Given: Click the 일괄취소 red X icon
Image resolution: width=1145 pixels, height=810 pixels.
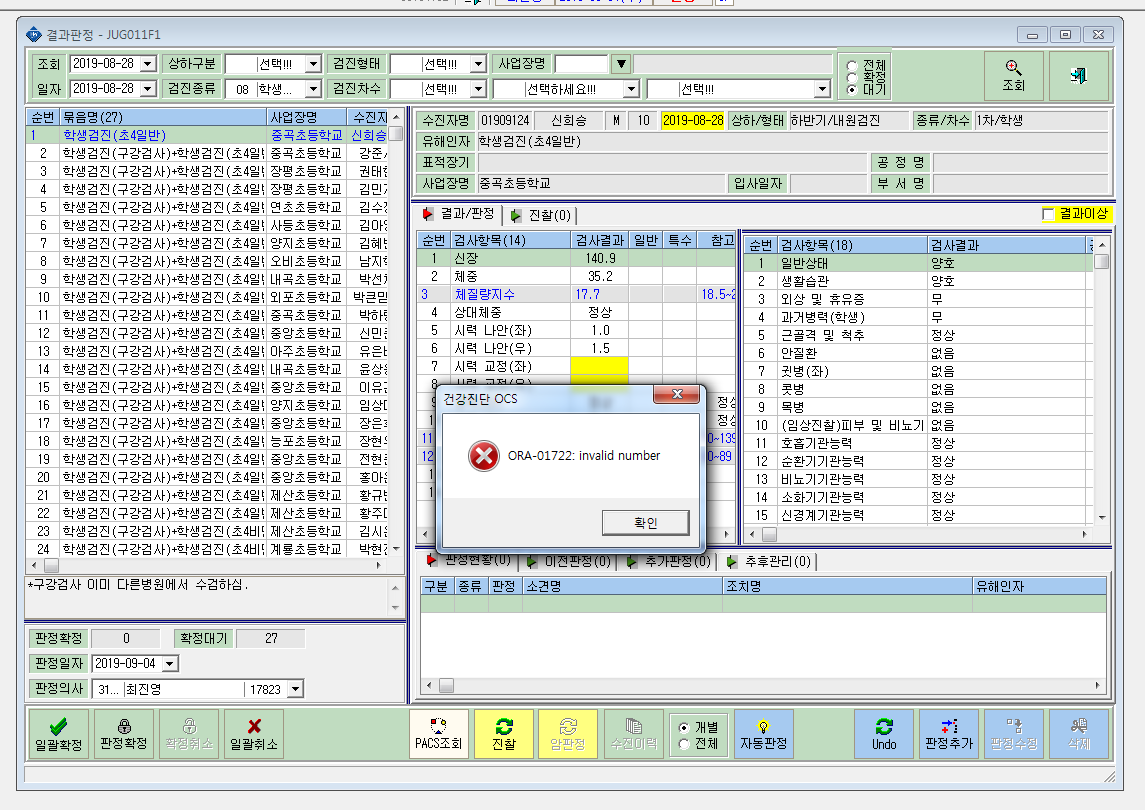Looking at the screenshot, I should pos(254,726).
